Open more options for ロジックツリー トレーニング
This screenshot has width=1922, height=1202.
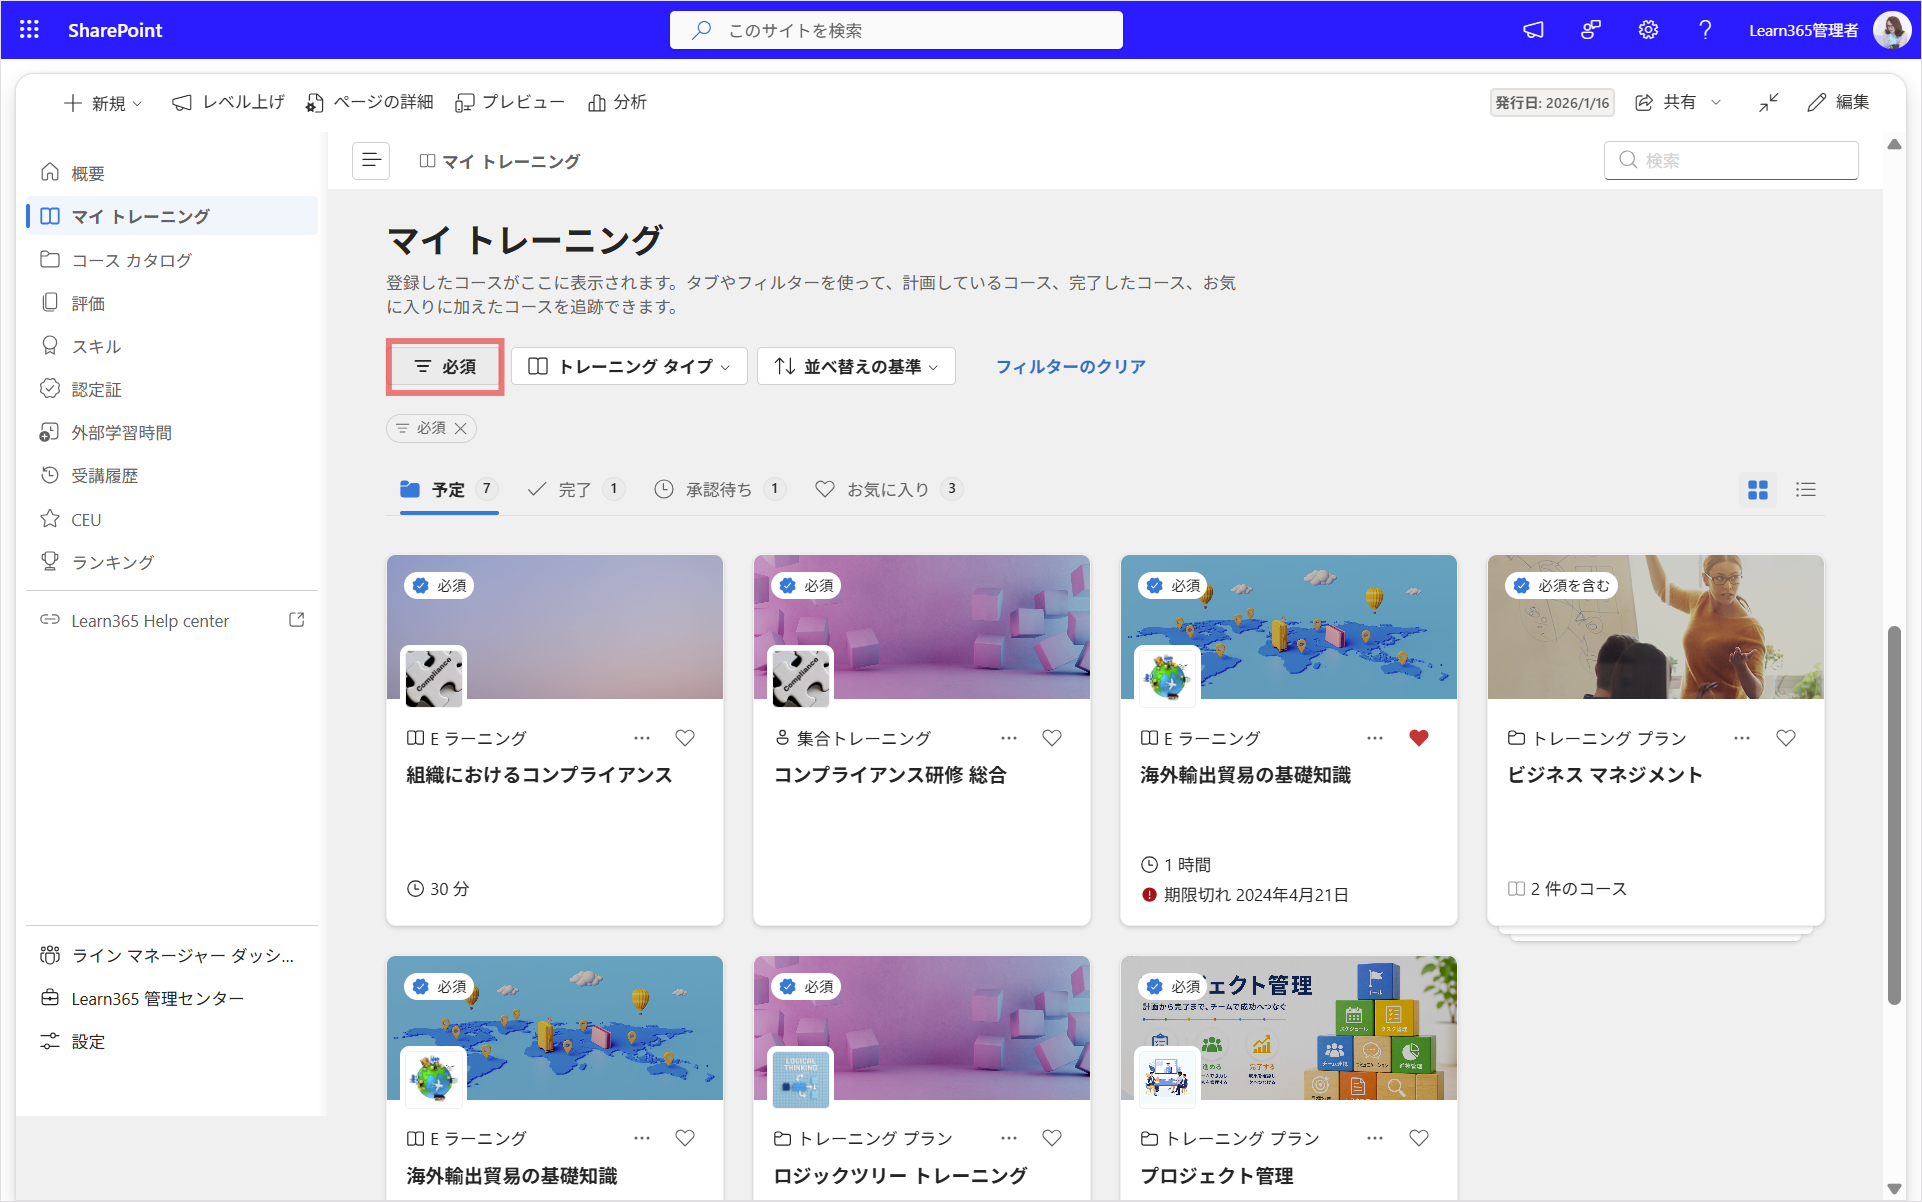pos(1009,1138)
